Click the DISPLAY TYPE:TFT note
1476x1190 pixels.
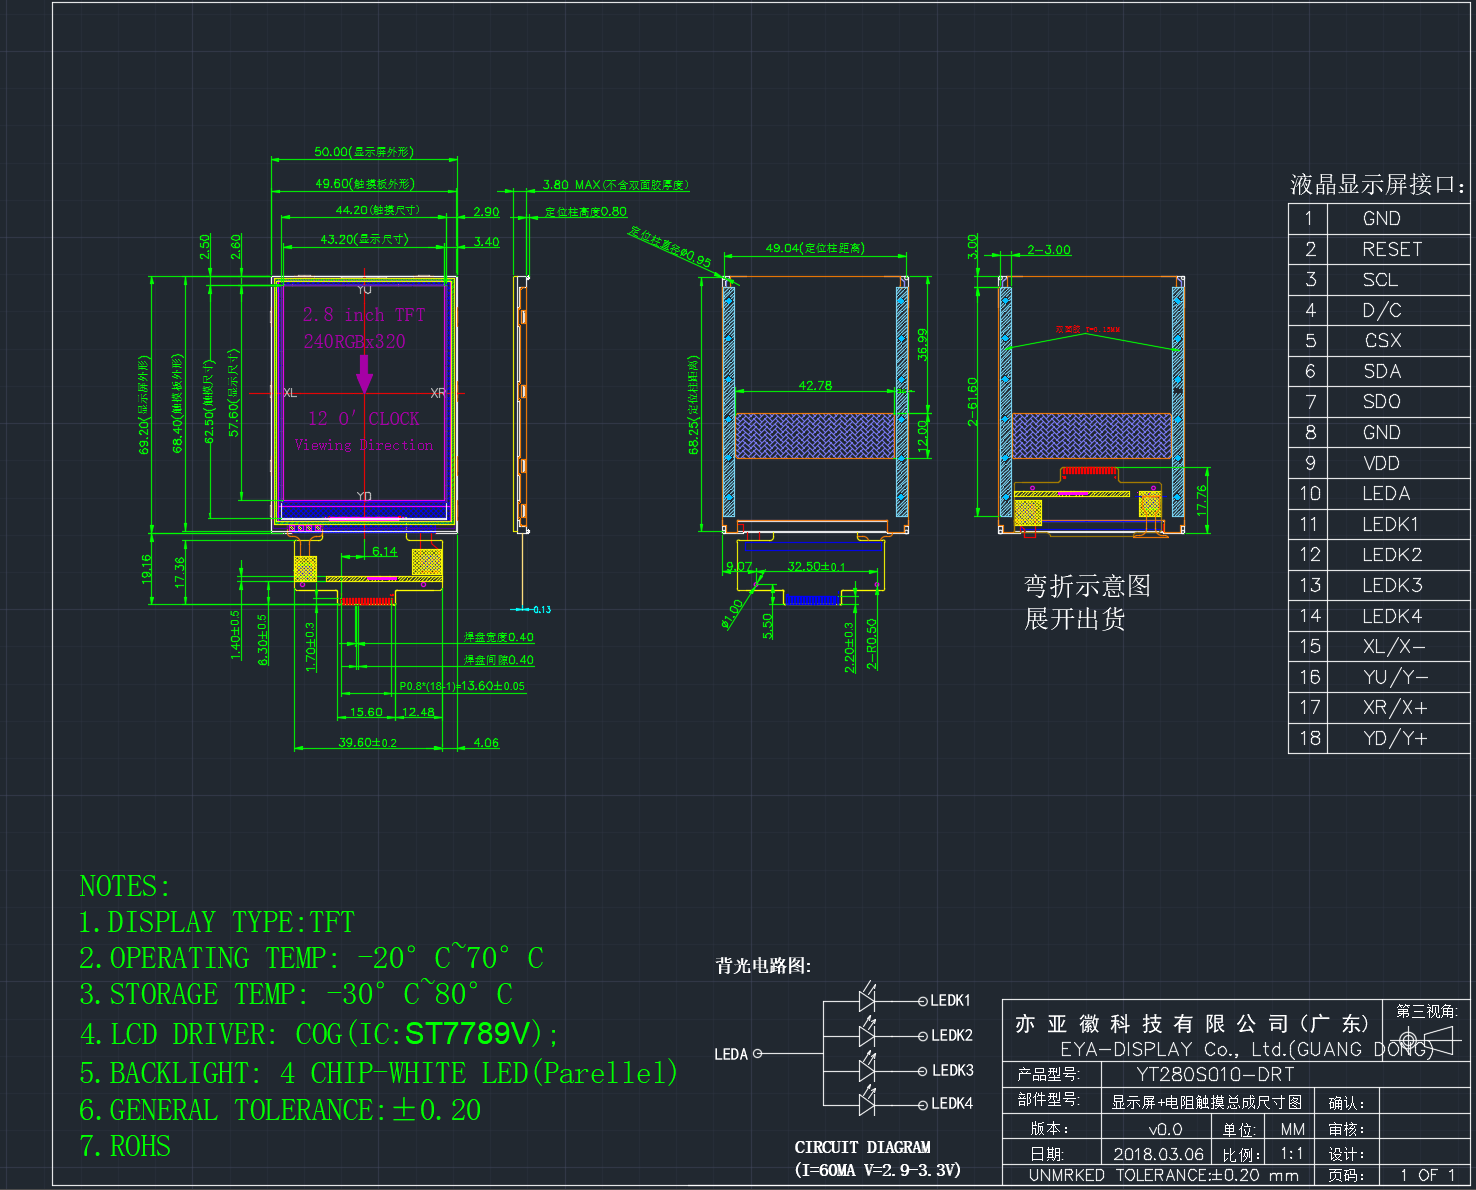[217, 922]
